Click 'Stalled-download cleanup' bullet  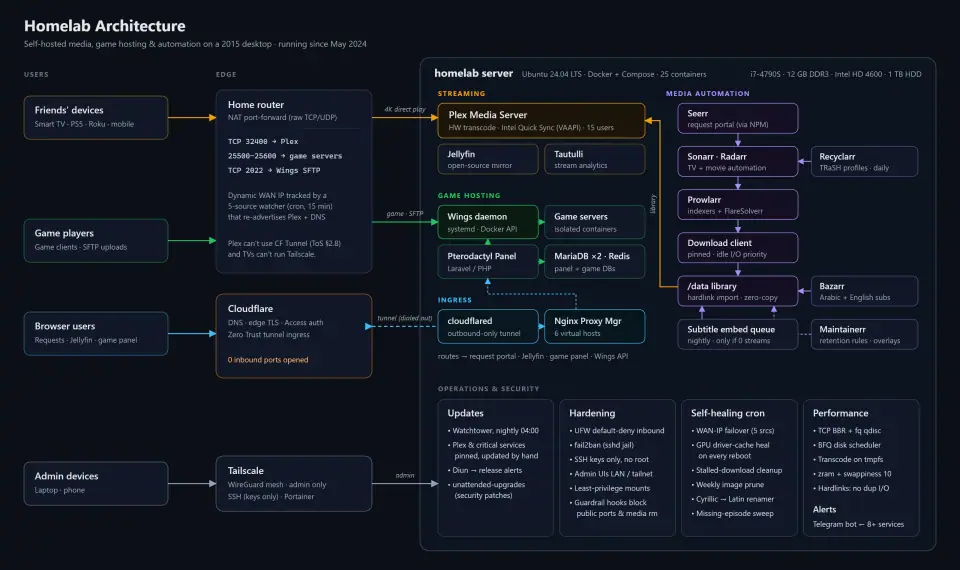click(737, 471)
